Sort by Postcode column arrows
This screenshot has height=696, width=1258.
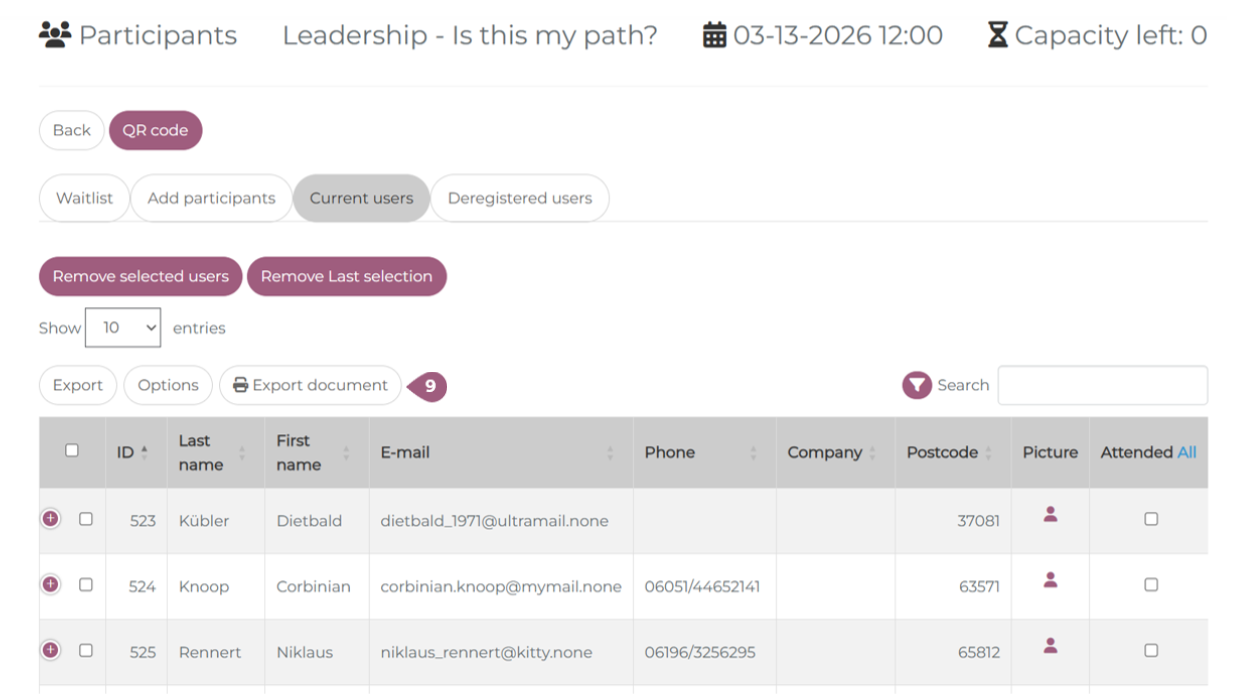click(988, 453)
